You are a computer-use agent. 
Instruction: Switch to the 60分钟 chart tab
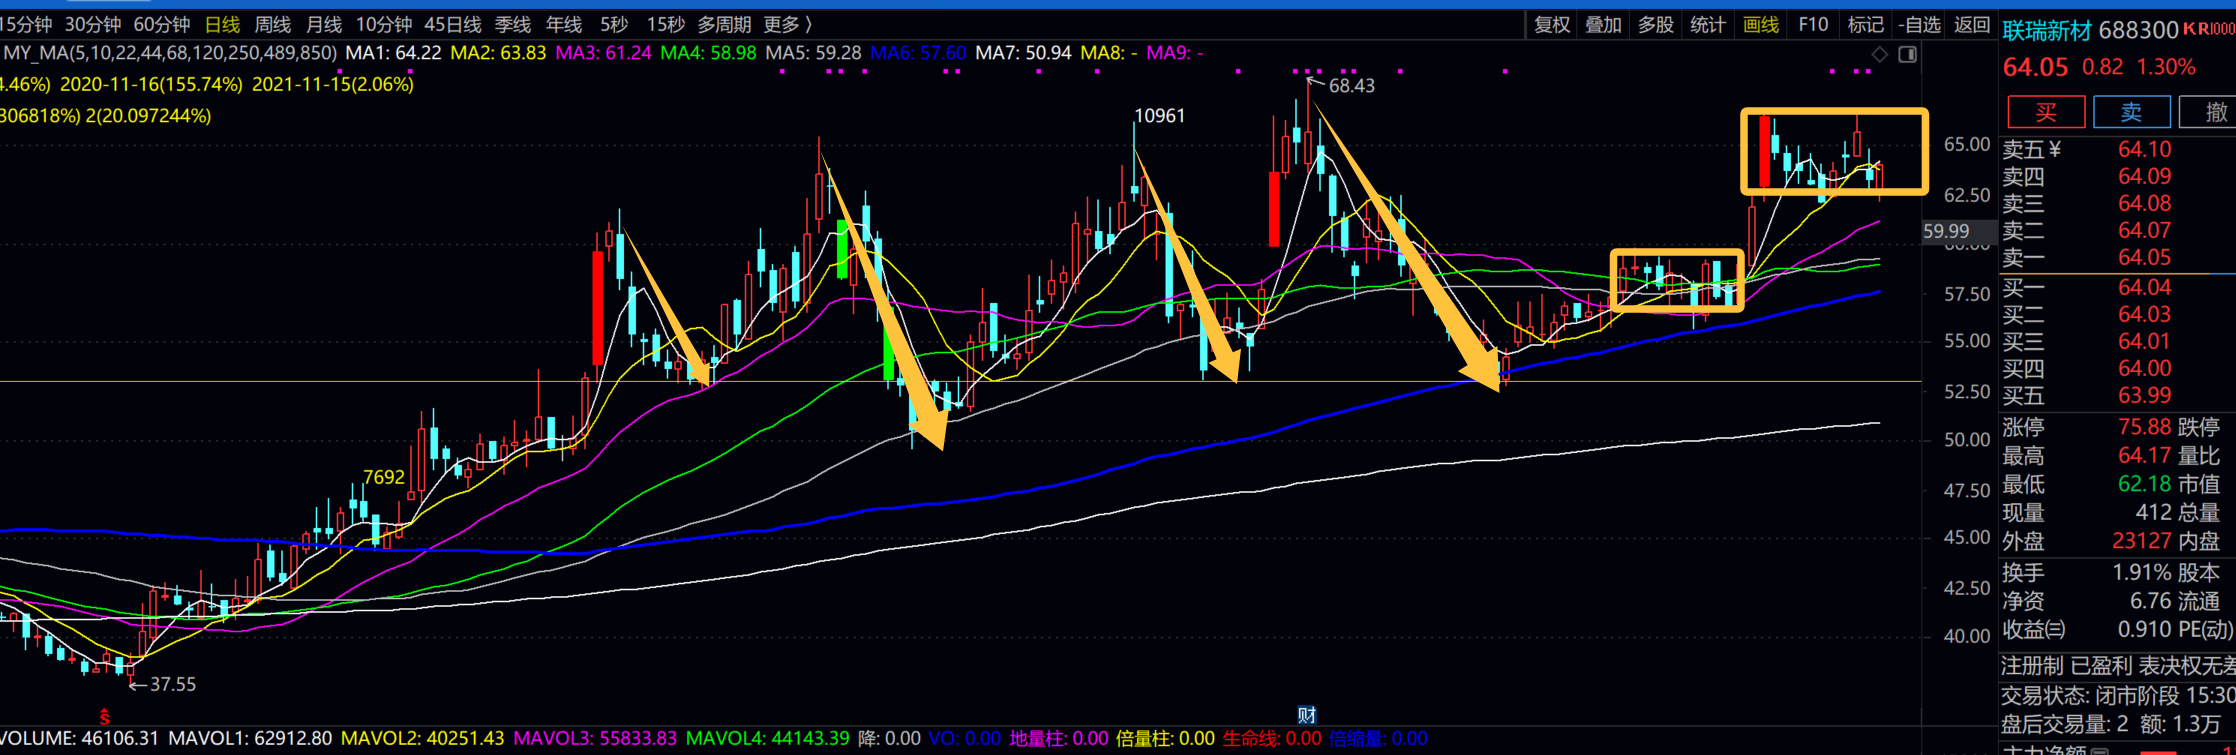[x=161, y=25]
